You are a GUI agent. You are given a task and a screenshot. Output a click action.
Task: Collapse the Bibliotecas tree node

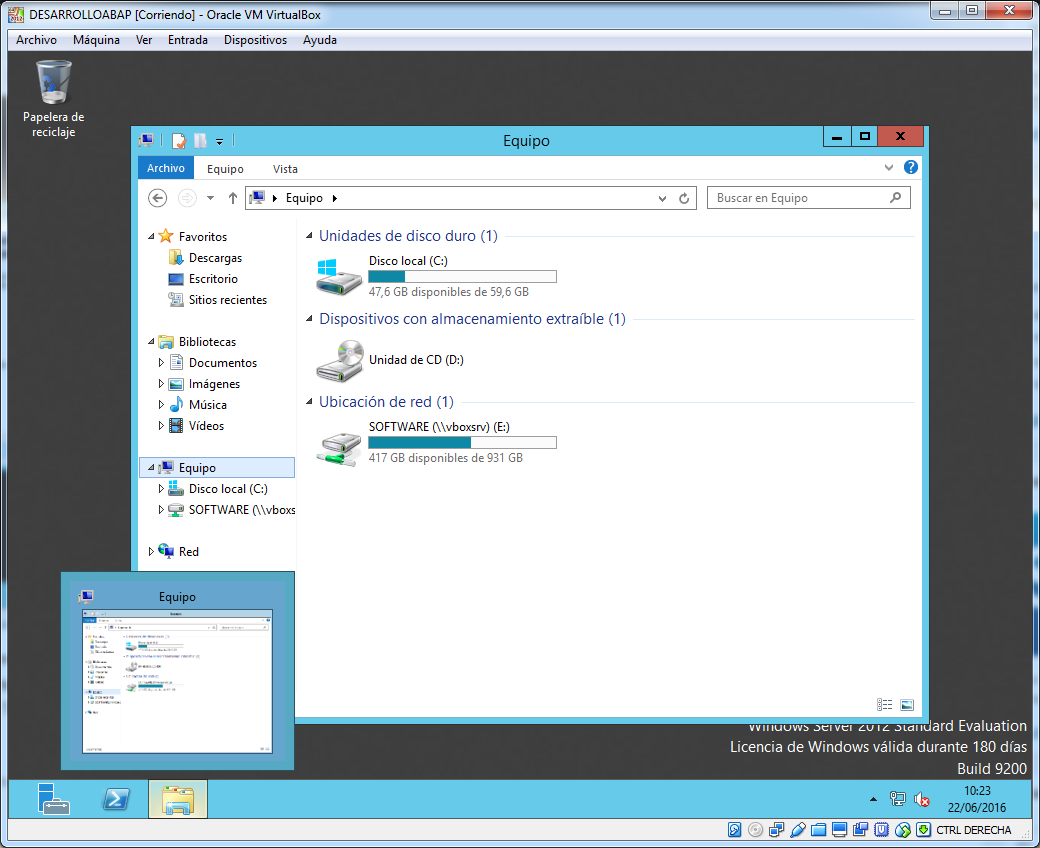tap(151, 341)
